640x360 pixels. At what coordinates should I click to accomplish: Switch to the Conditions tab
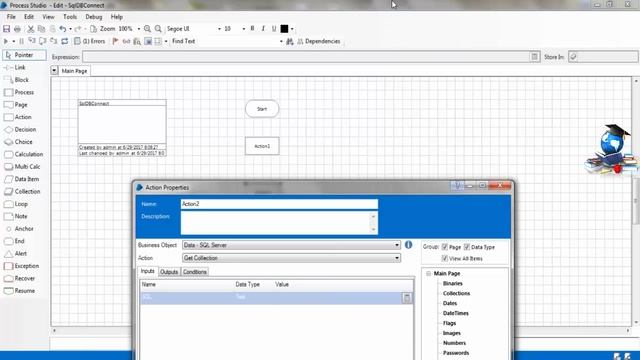(x=195, y=272)
